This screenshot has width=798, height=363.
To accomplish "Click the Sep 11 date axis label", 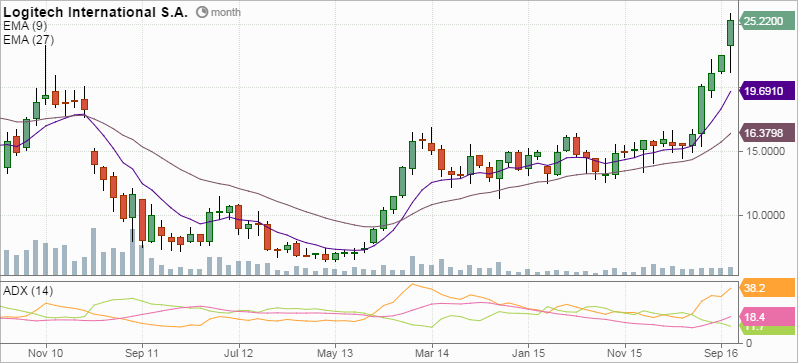I will 142,352.
